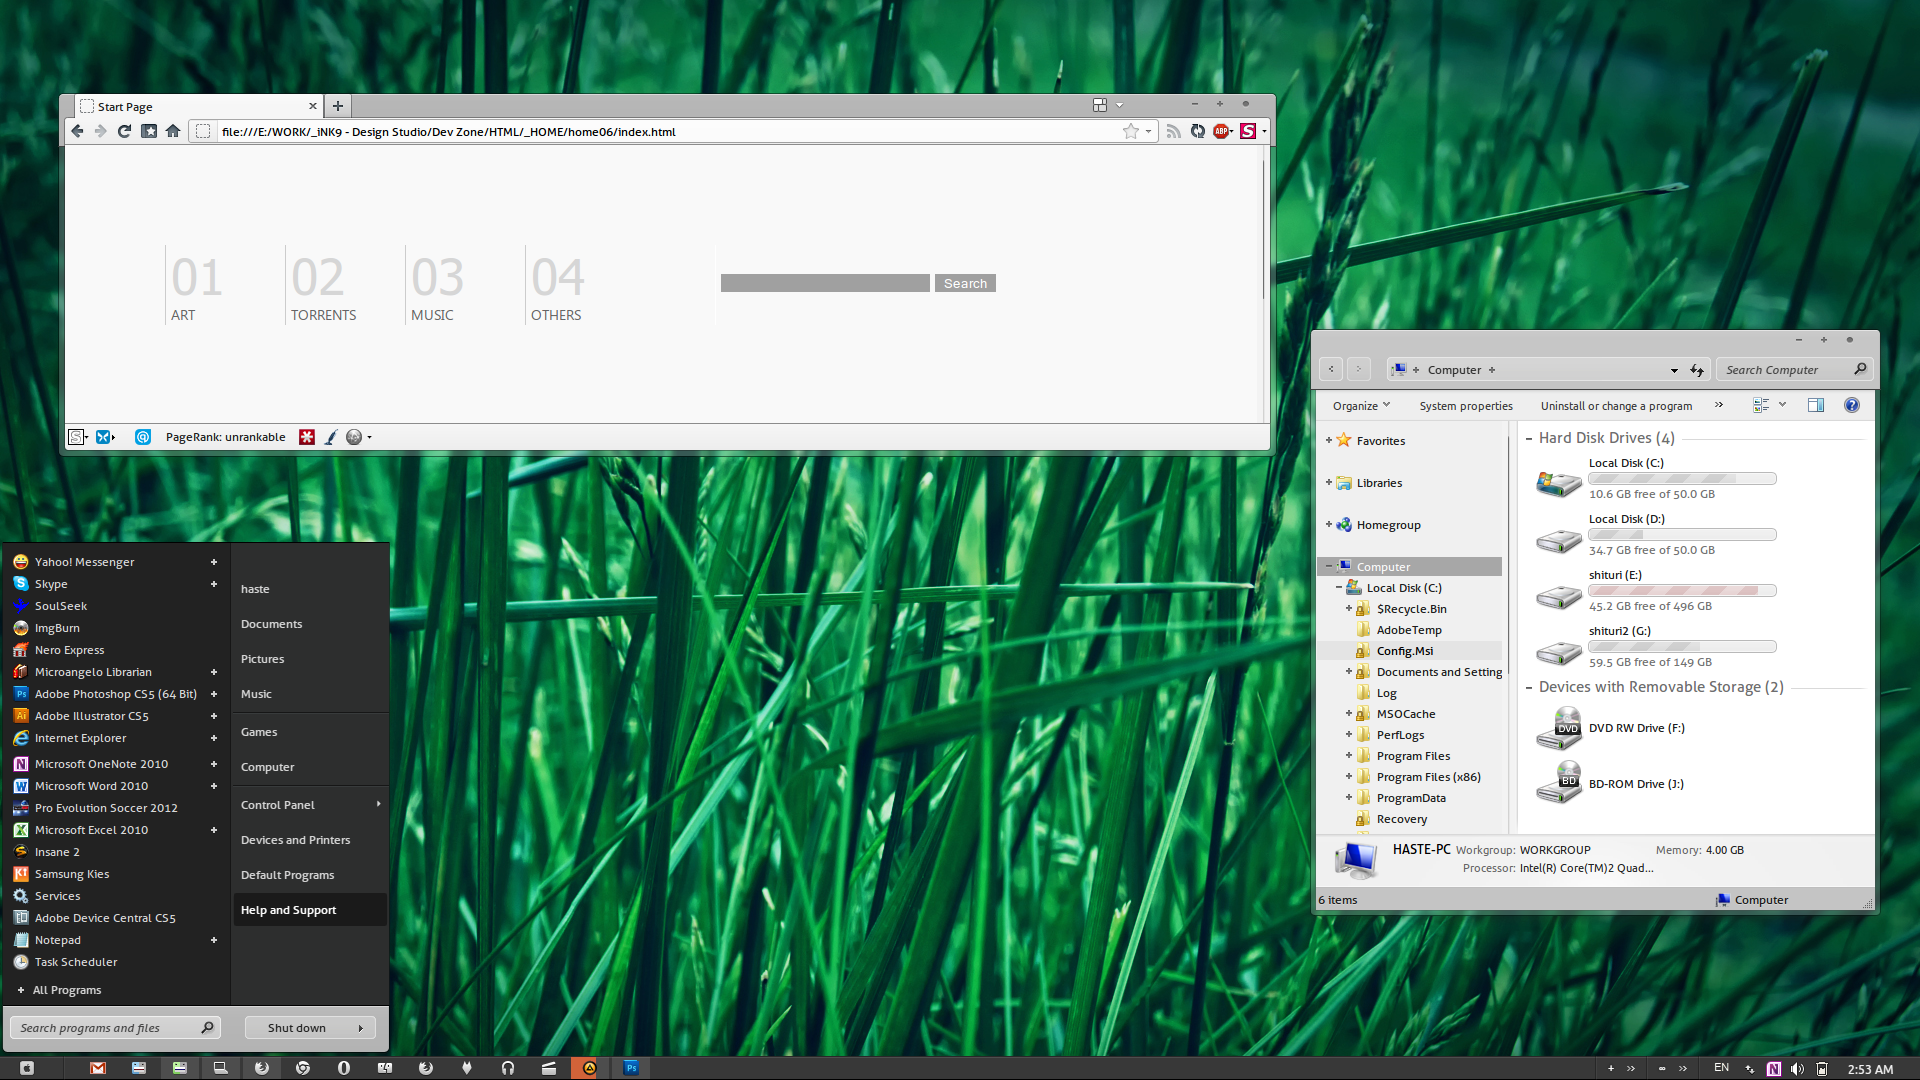This screenshot has width=1920, height=1080.
Task: Expand the Control Panel submenu arrow
Action: [378, 803]
